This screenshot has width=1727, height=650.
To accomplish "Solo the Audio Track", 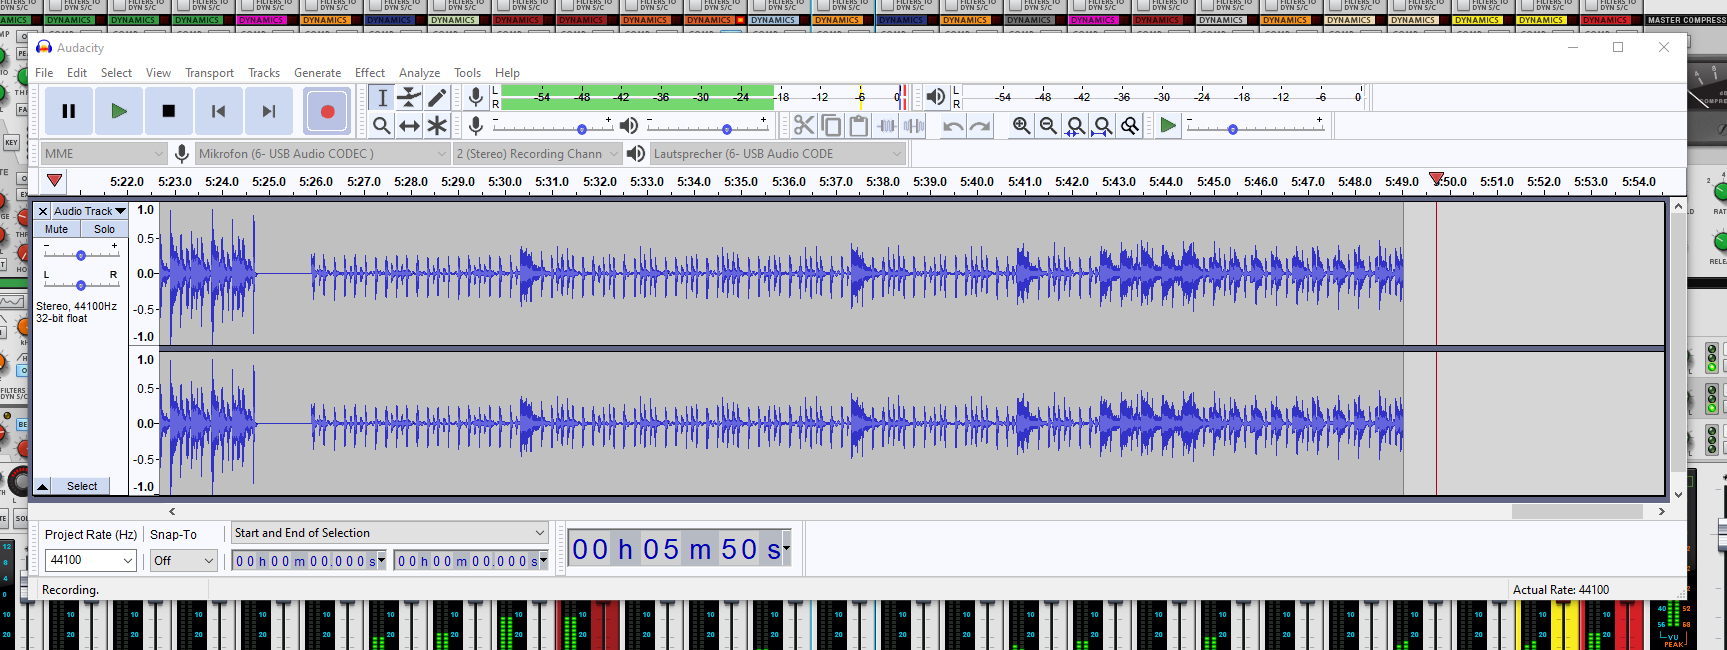I will click(x=104, y=229).
